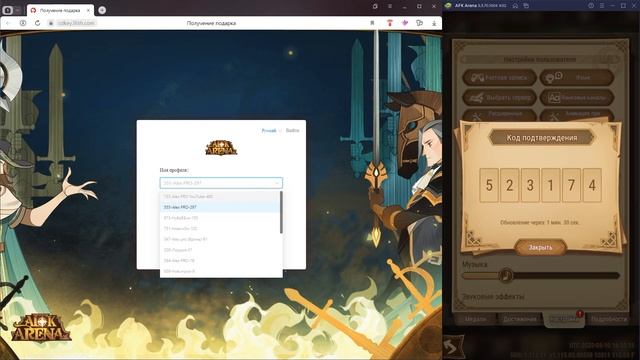Choose the first profile option starting with 193
The width and height of the screenshot is (640, 360).
click(220, 196)
